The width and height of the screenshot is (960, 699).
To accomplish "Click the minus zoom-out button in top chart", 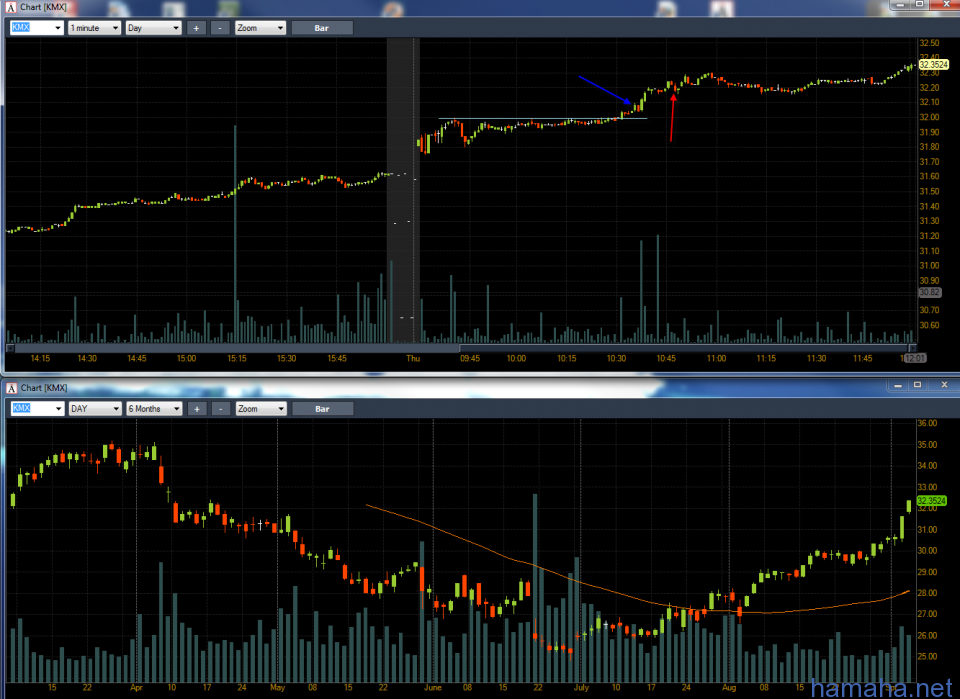I will (220, 28).
